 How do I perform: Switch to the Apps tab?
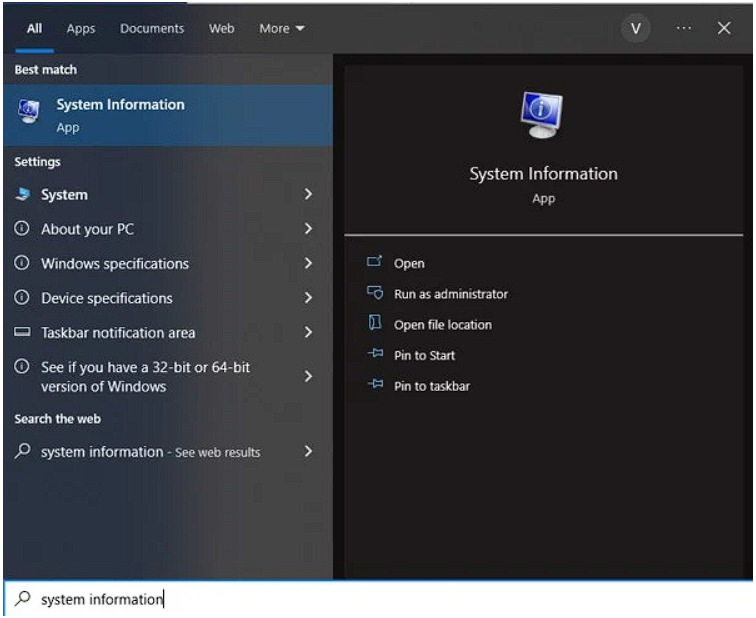[81, 29]
